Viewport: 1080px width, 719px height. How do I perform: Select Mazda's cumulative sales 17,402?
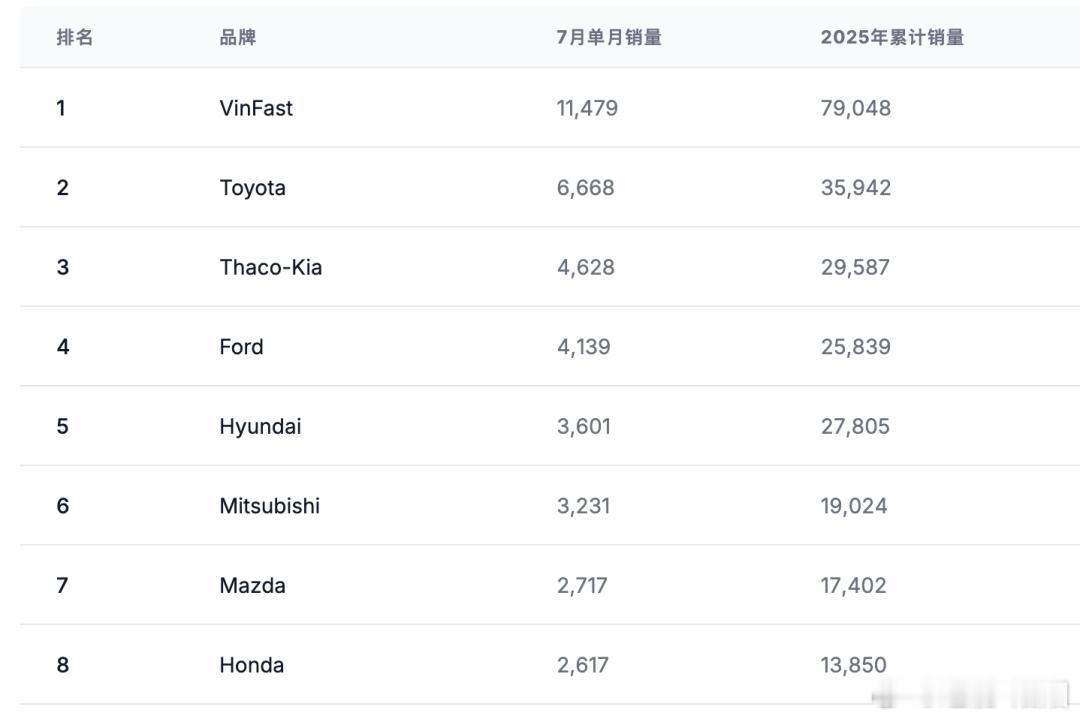[853, 585]
